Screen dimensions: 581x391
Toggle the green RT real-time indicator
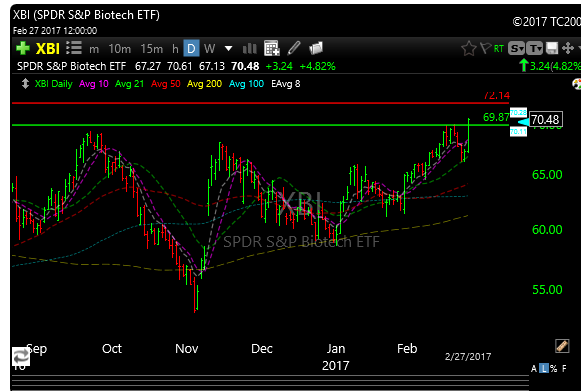pos(498,49)
